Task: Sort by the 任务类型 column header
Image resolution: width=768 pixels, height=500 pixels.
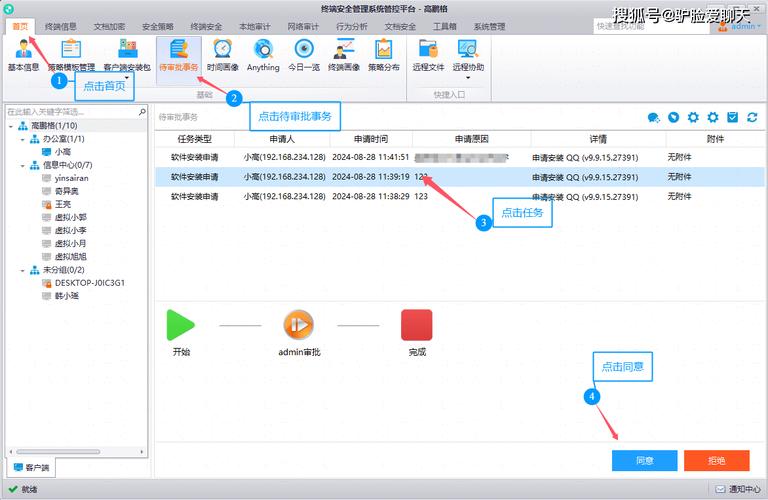Action: coord(194,139)
